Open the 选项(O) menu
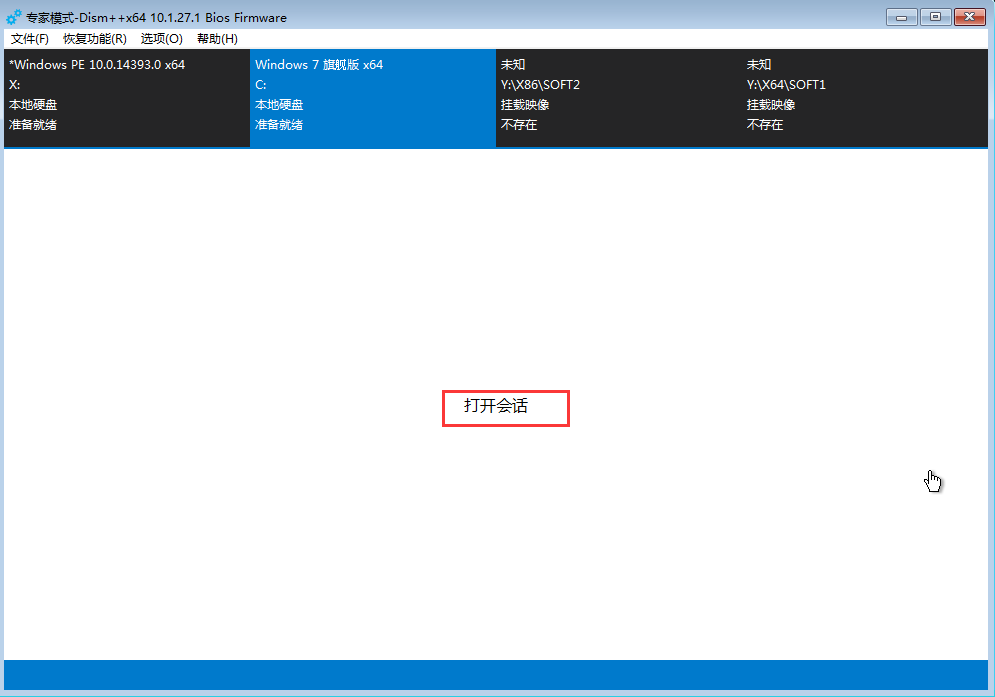Viewport: 995px width, 697px height. pyautogui.click(x=161, y=39)
